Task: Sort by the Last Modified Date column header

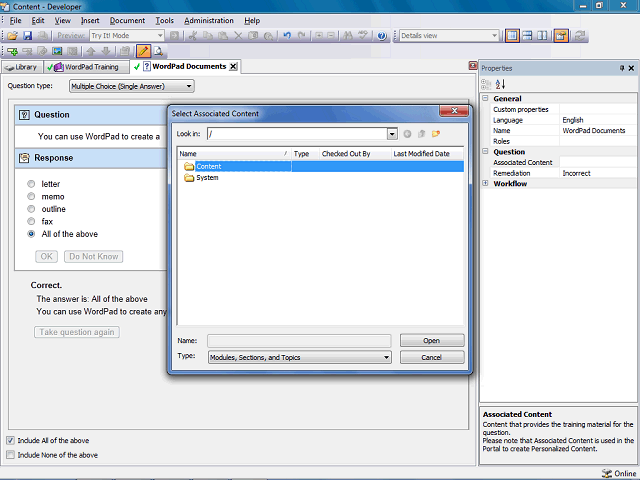Action: click(427, 153)
